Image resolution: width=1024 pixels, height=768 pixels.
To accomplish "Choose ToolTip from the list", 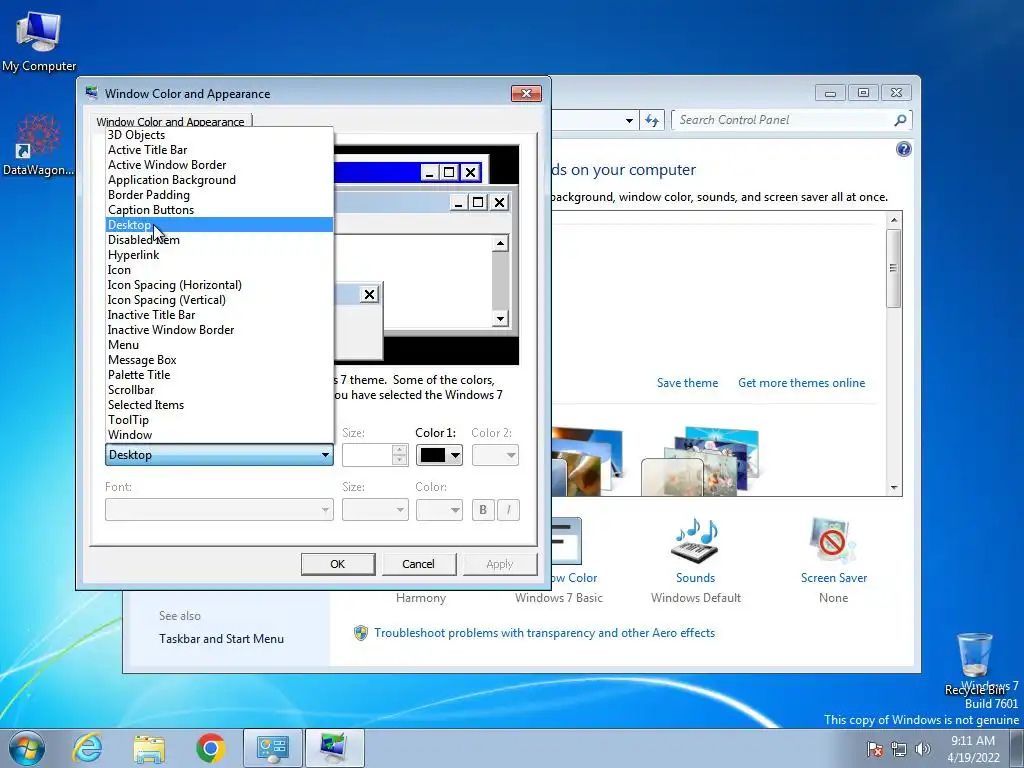I will [x=219, y=421].
